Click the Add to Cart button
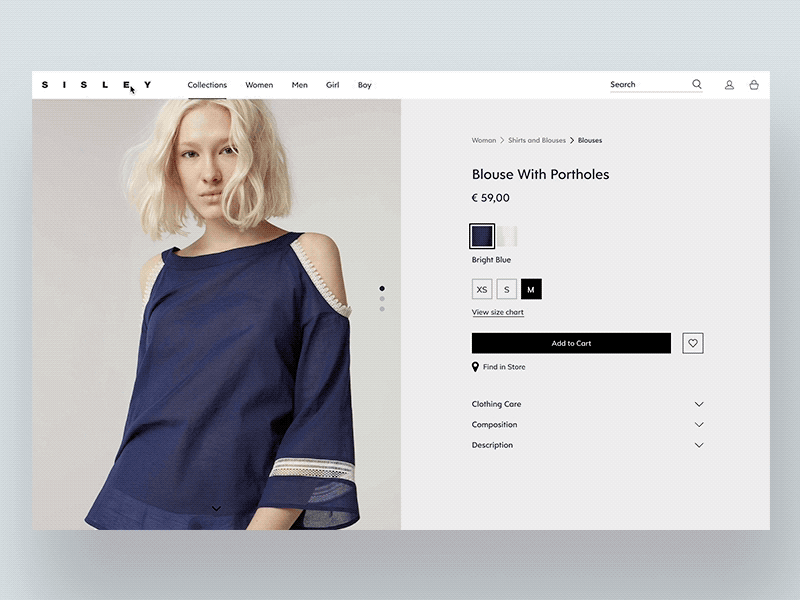Image resolution: width=800 pixels, height=600 pixels. pos(570,343)
